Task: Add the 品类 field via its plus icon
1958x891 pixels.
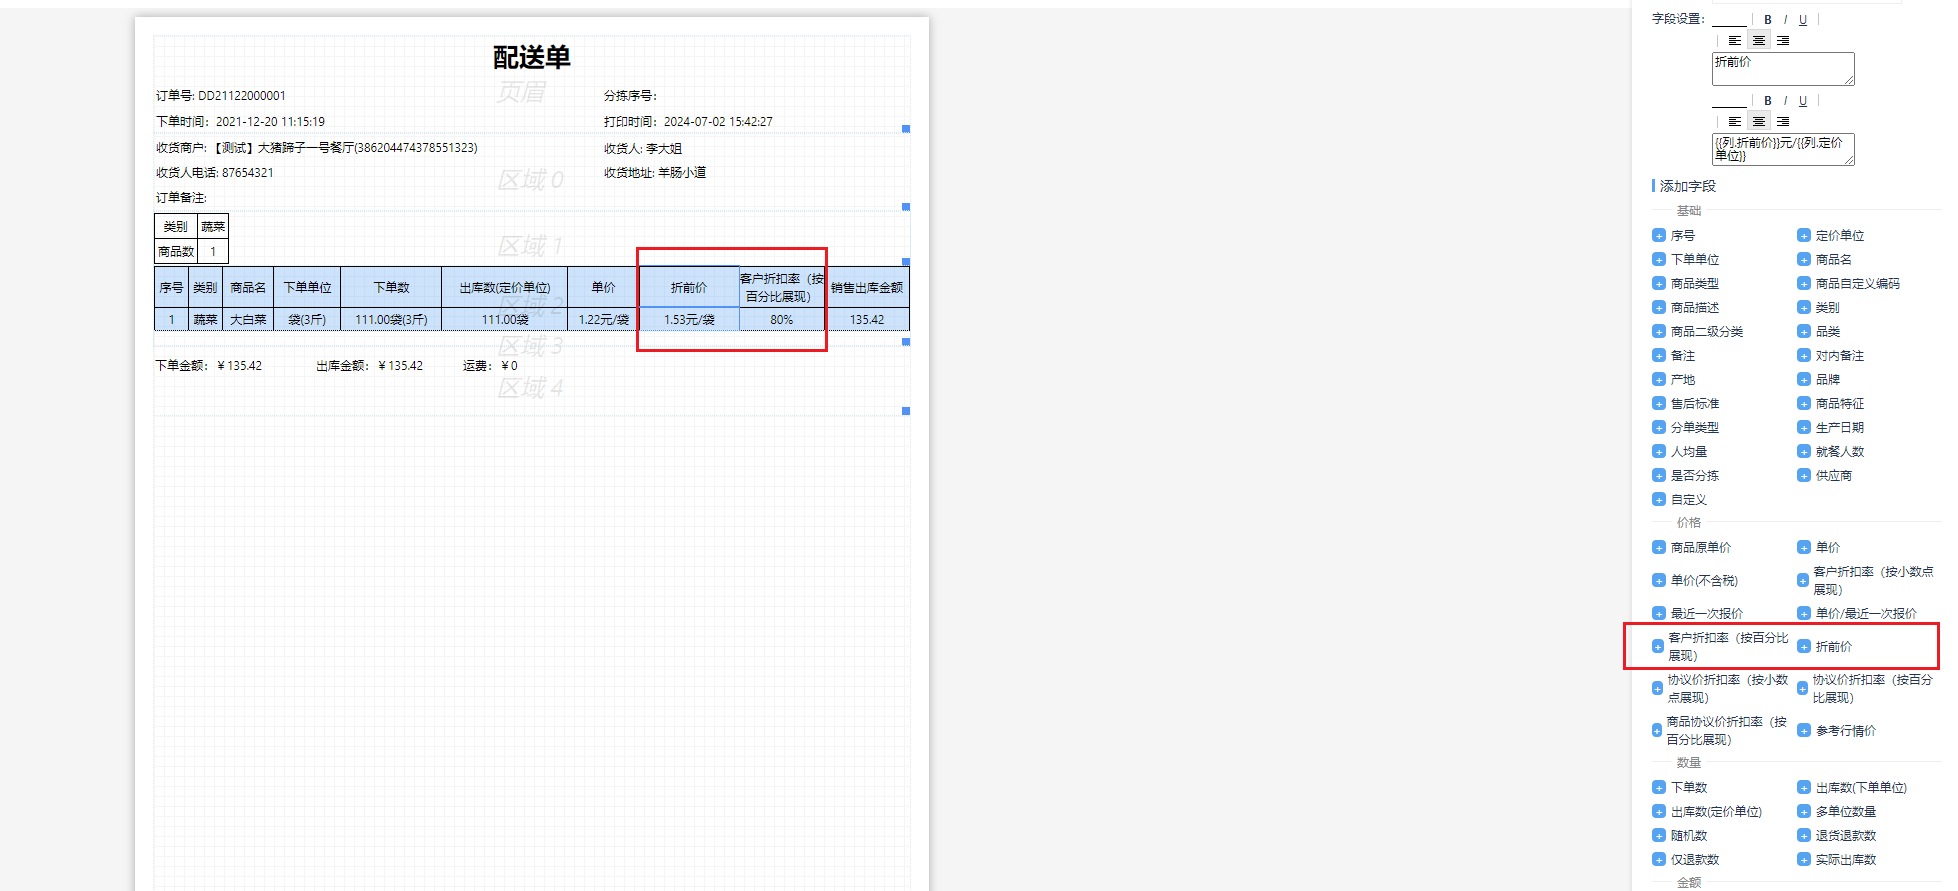Action: click(1804, 332)
